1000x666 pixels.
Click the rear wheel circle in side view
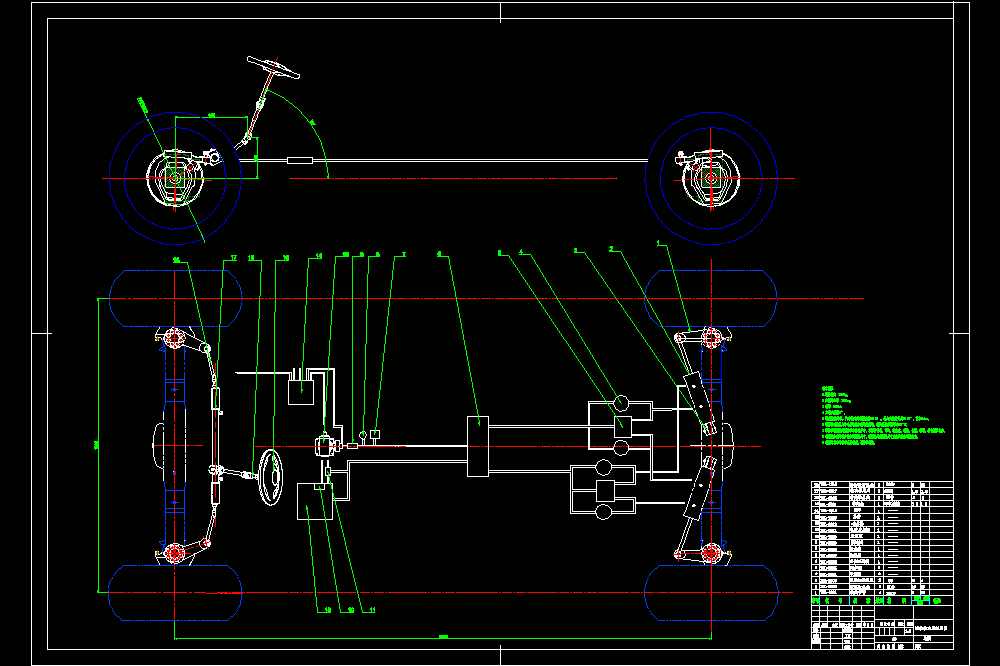pyautogui.click(x=711, y=179)
